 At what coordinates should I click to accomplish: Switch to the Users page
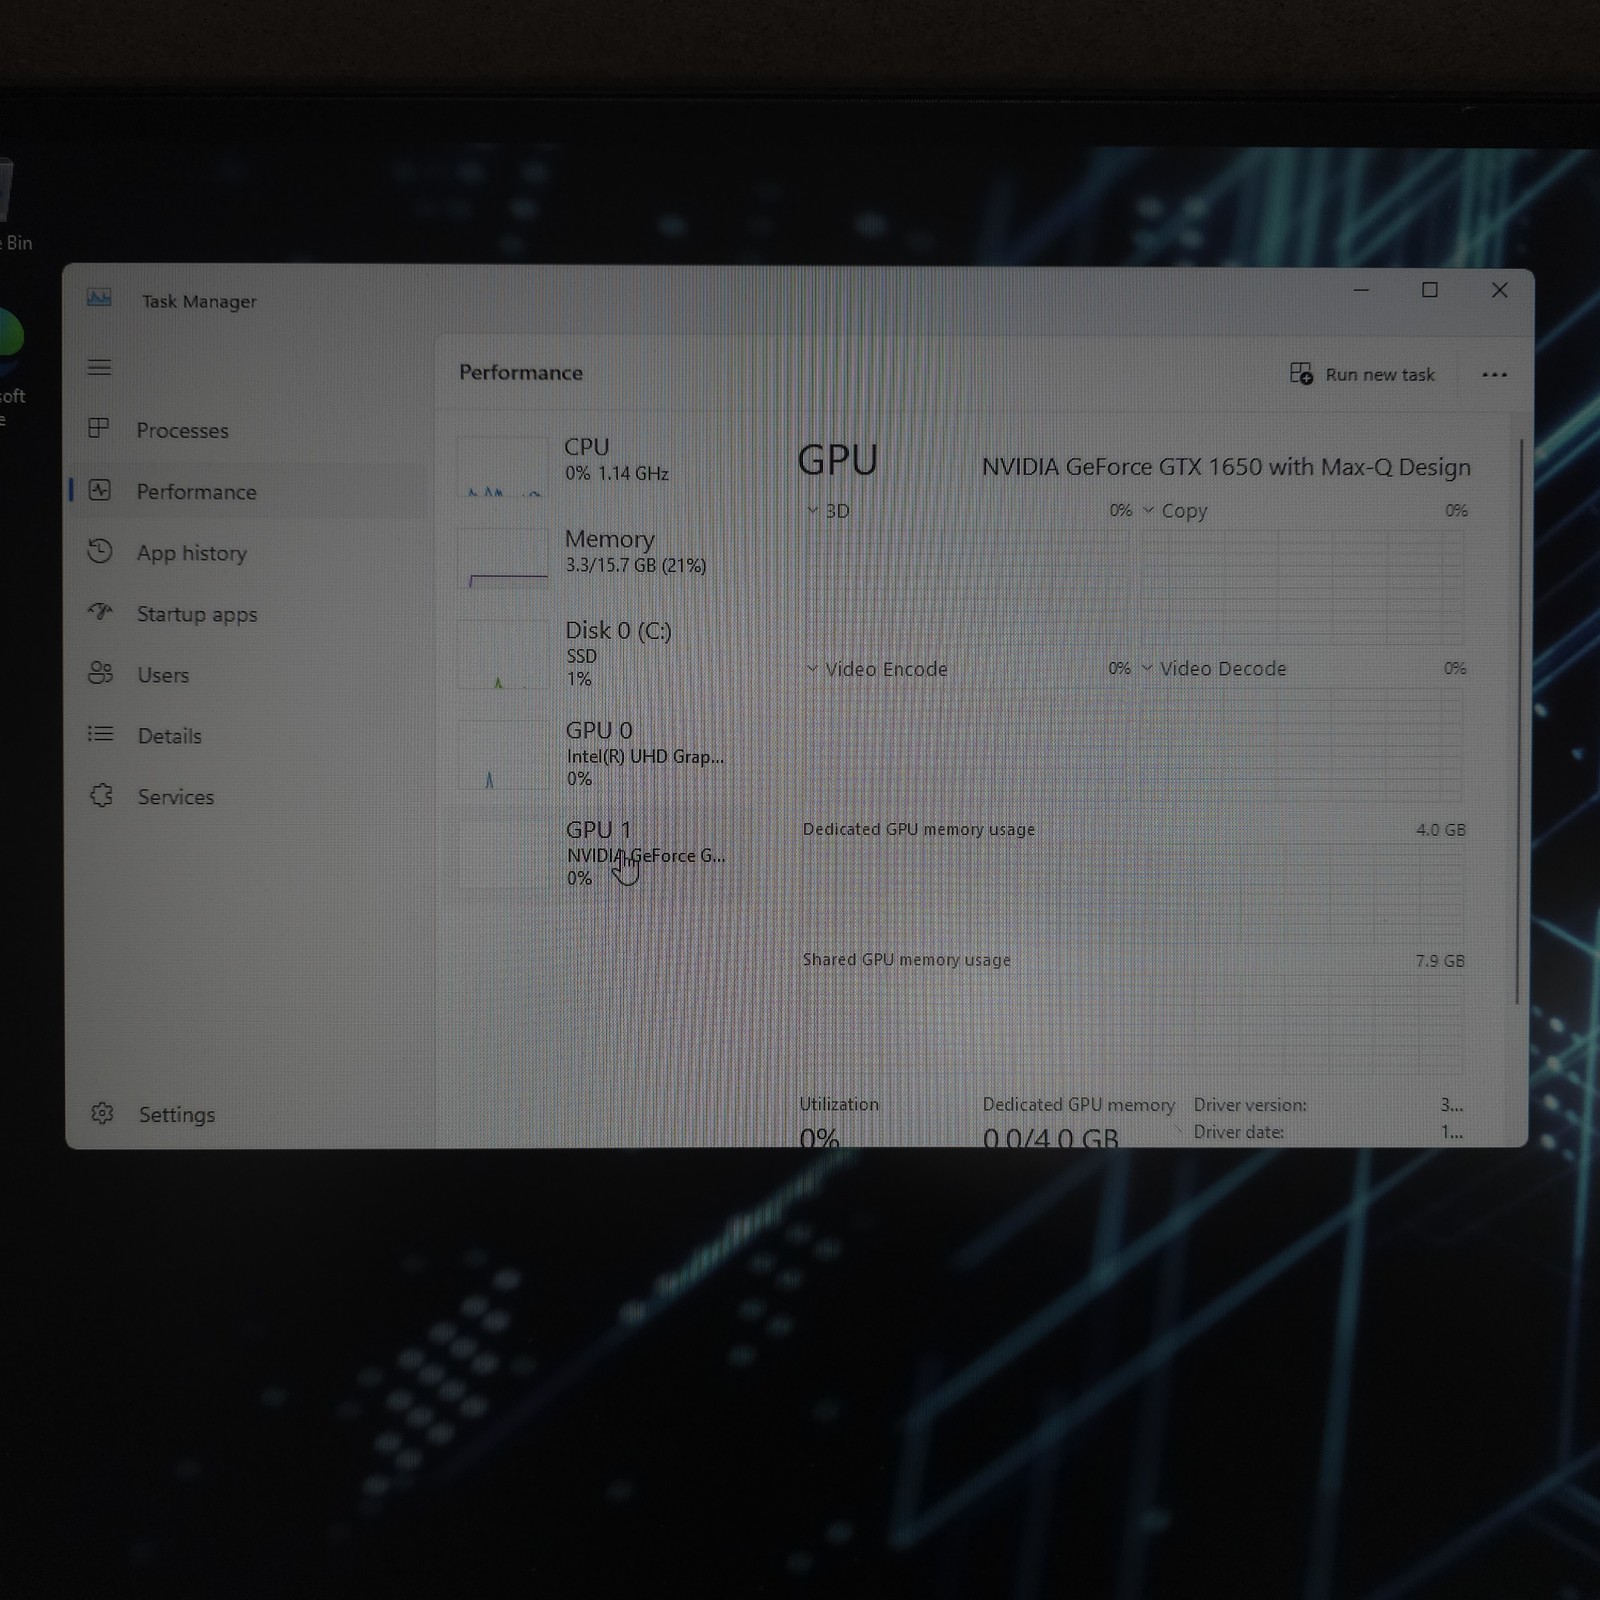click(247, 675)
